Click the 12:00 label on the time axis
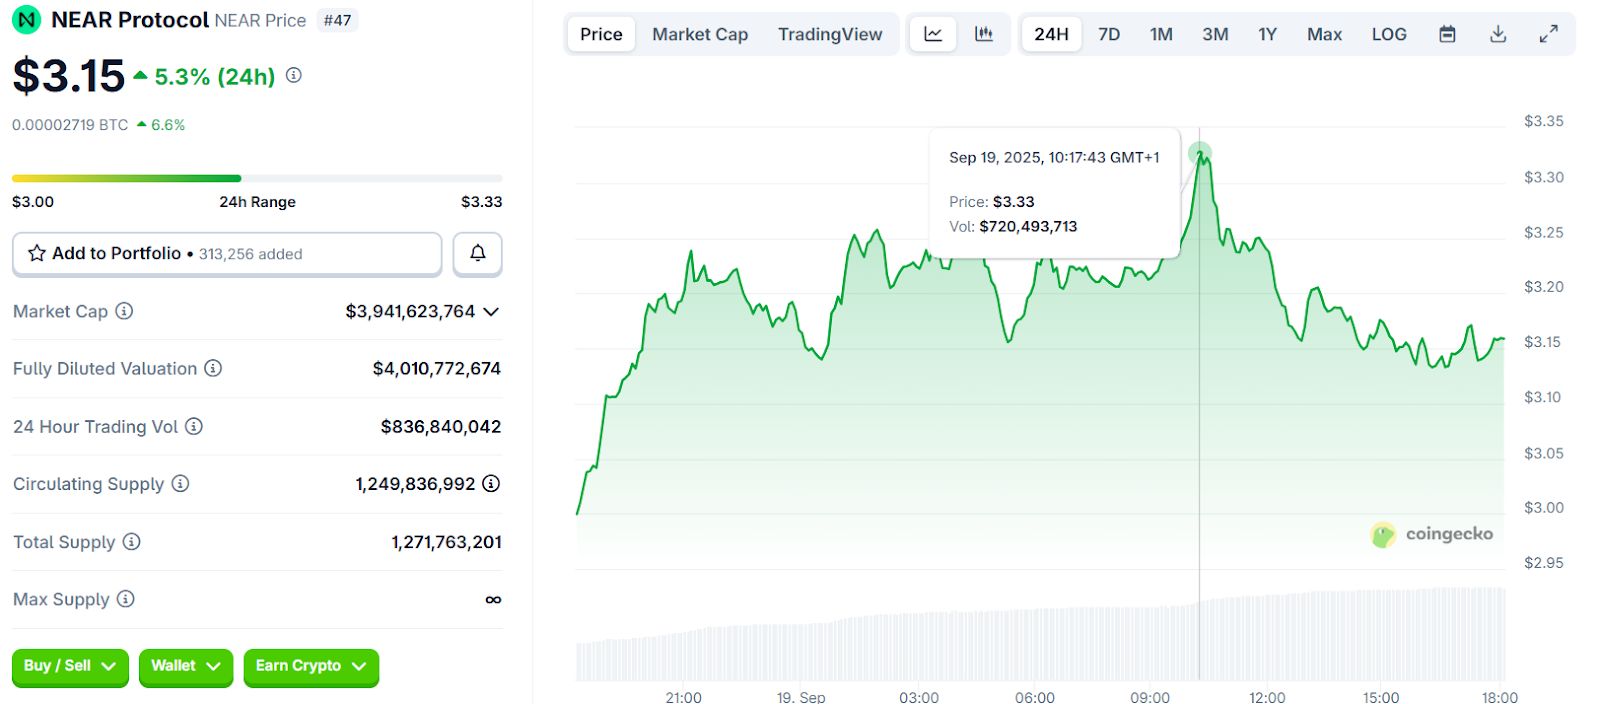Viewport: 1600px width, 704px height. 1267,696
